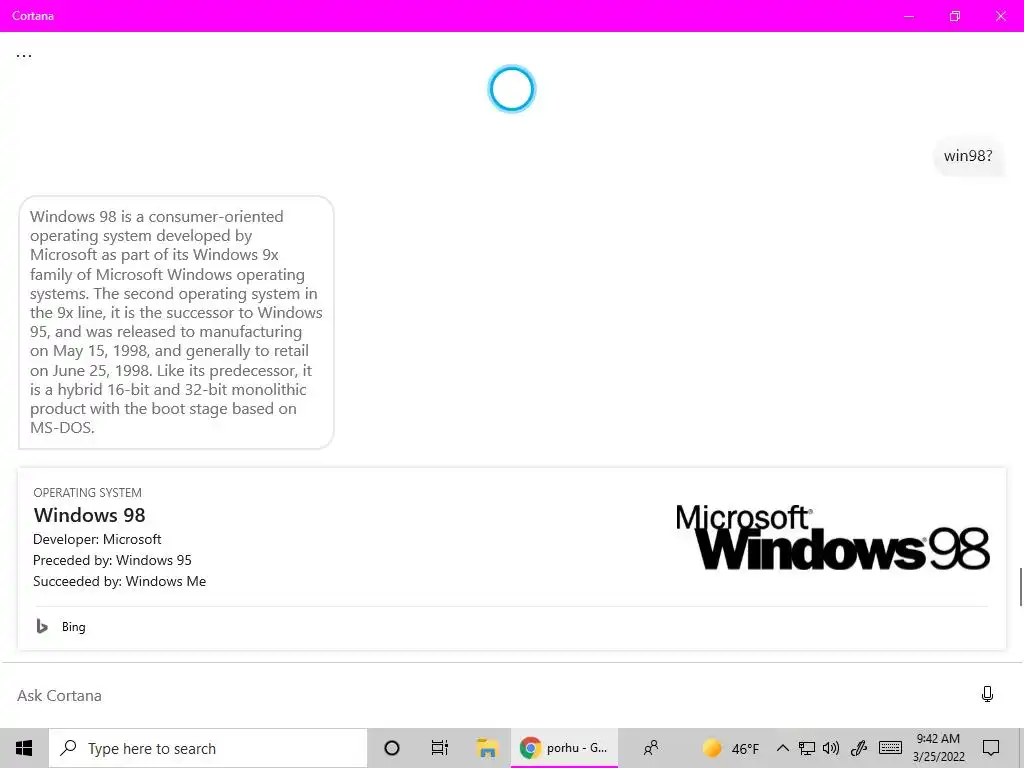Close the Cortana window
Viewport: 1024px width, 768px height.
(1000, 16)
